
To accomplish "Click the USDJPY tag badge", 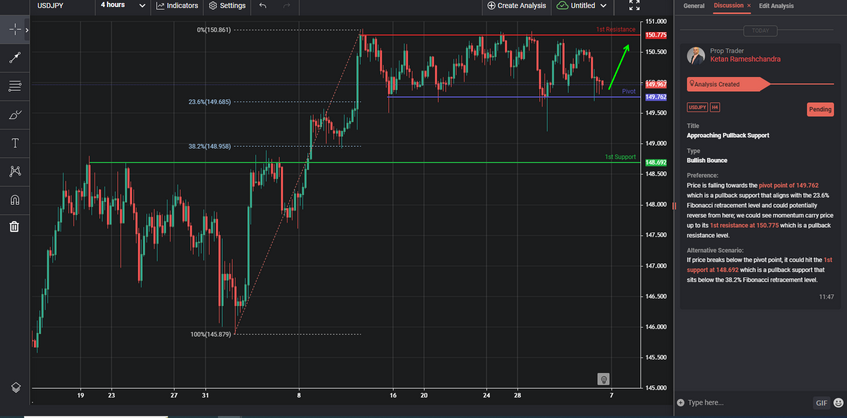I will 697,107.
